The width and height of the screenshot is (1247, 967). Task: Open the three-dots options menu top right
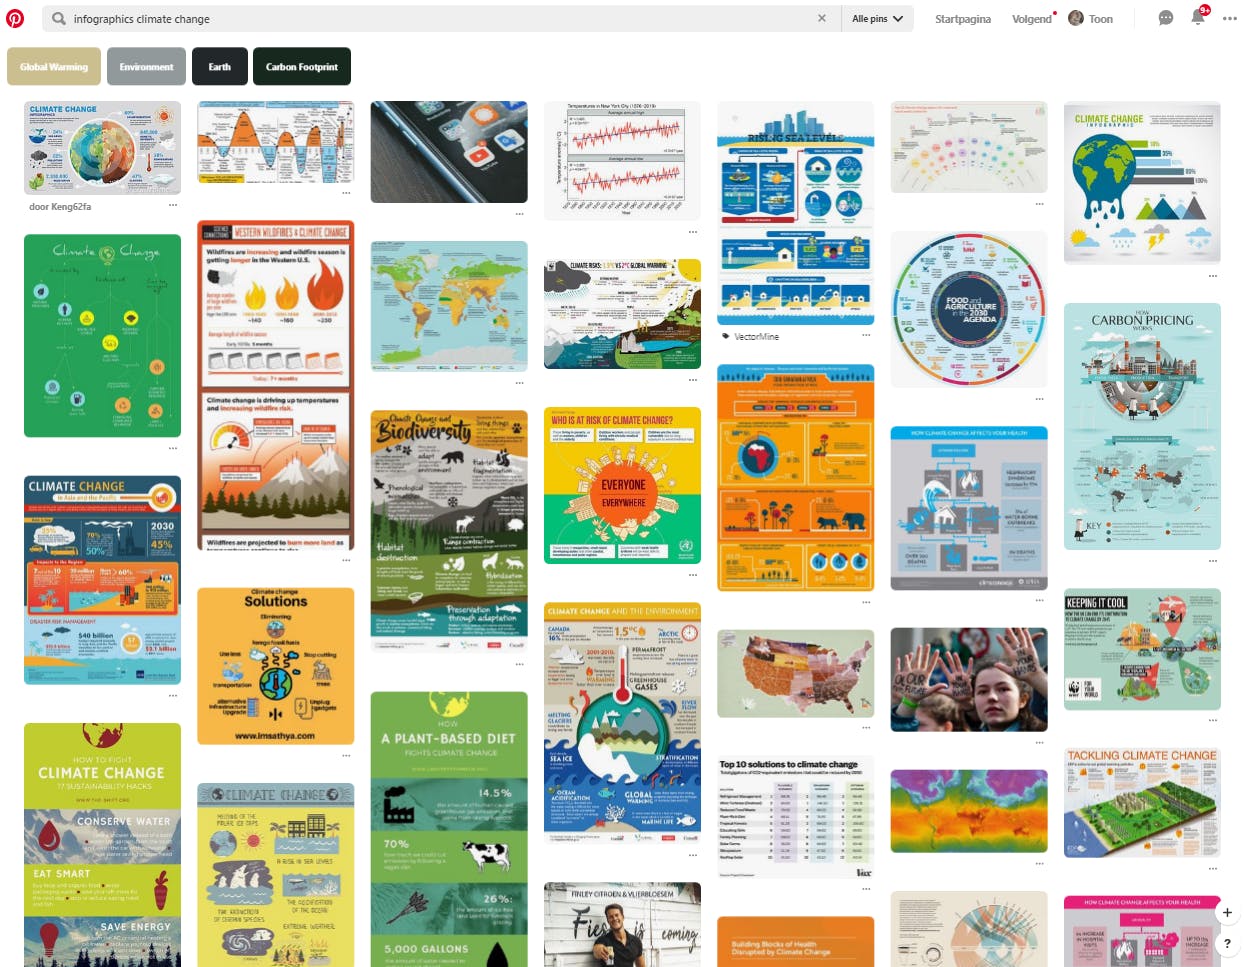point(1230,18)
